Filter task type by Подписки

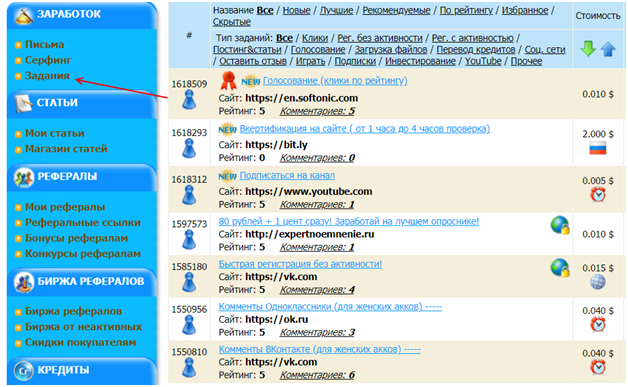point(355,61)
